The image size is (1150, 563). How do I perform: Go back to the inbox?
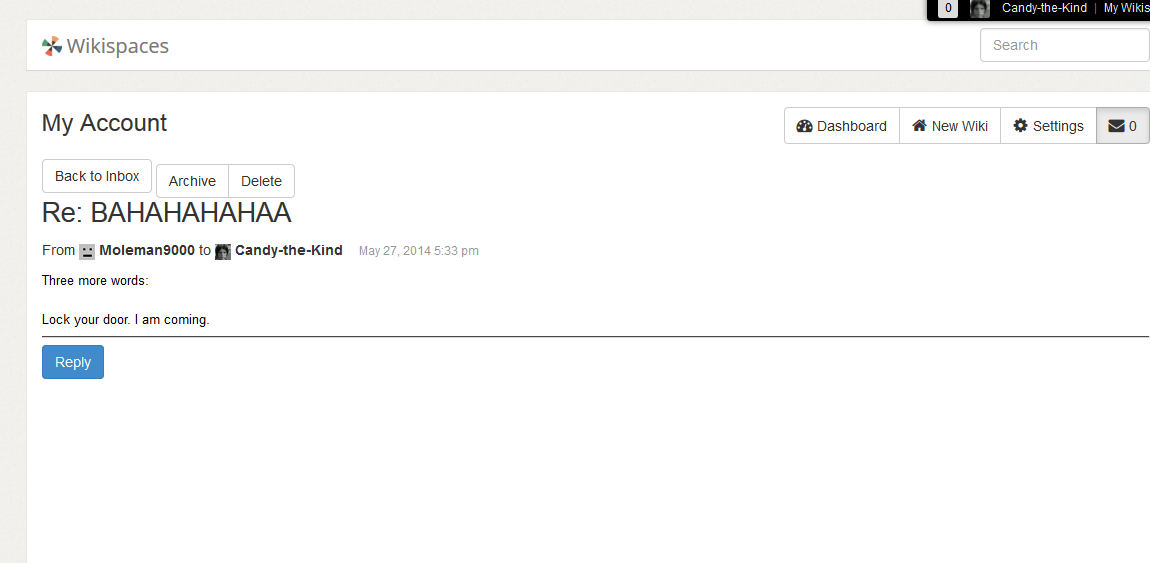tap(97, 176)
